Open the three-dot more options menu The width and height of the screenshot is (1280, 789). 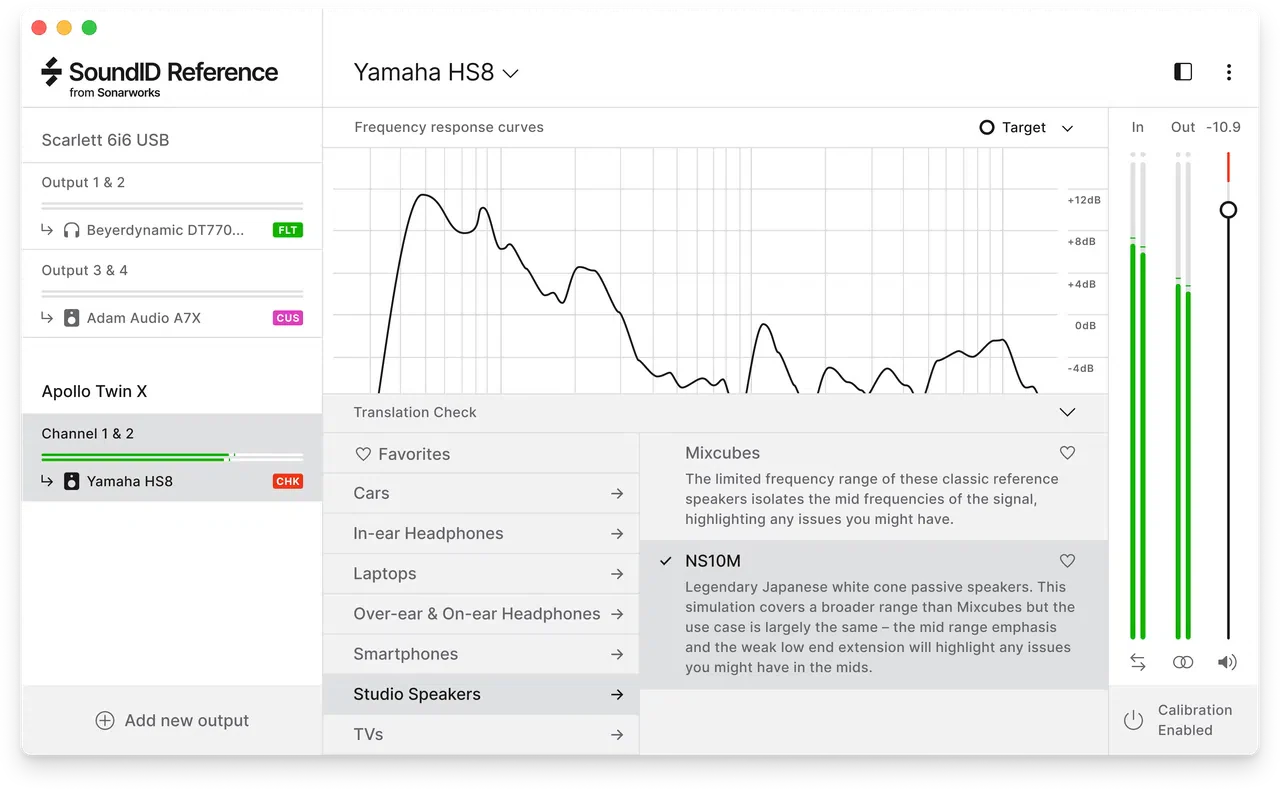pyautogui.click(x=1229, y=72)
